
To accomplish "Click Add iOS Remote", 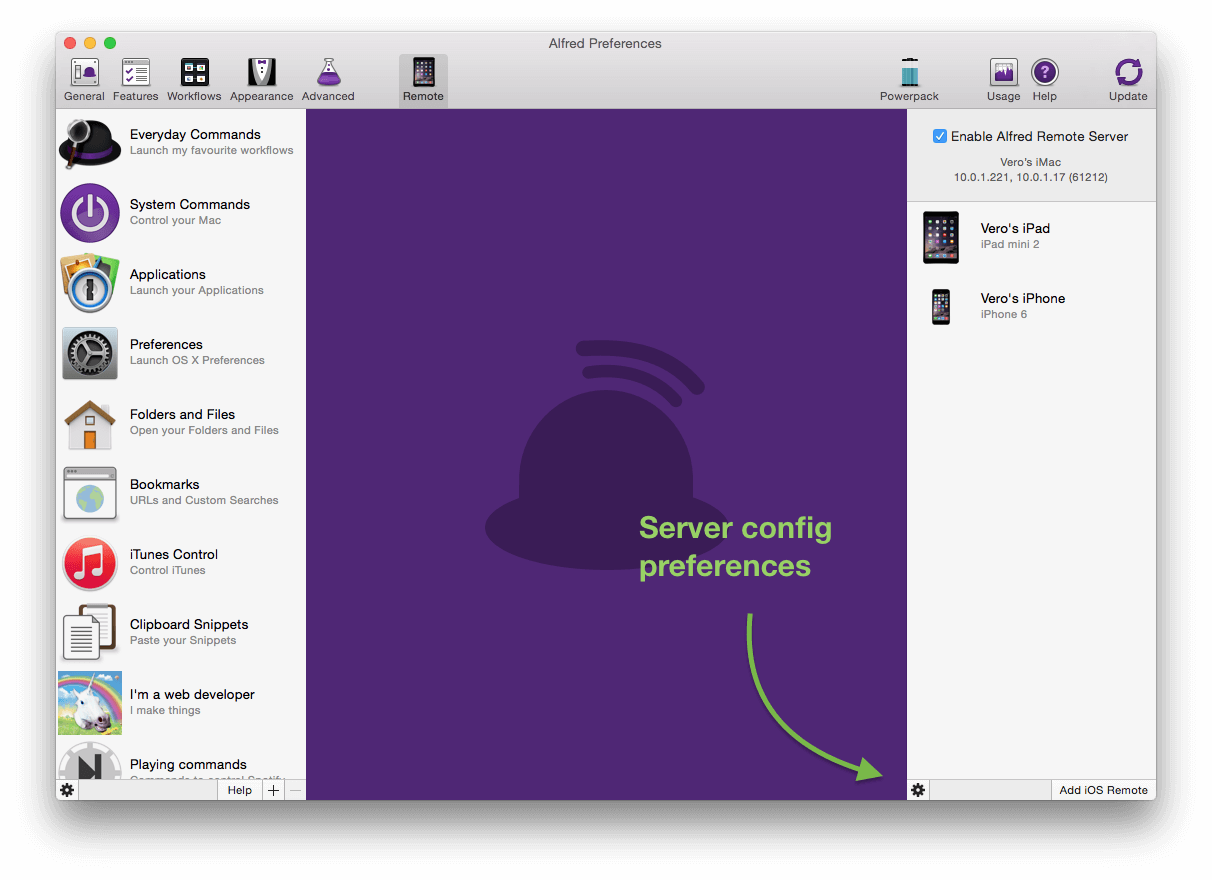I will 1103,789.
